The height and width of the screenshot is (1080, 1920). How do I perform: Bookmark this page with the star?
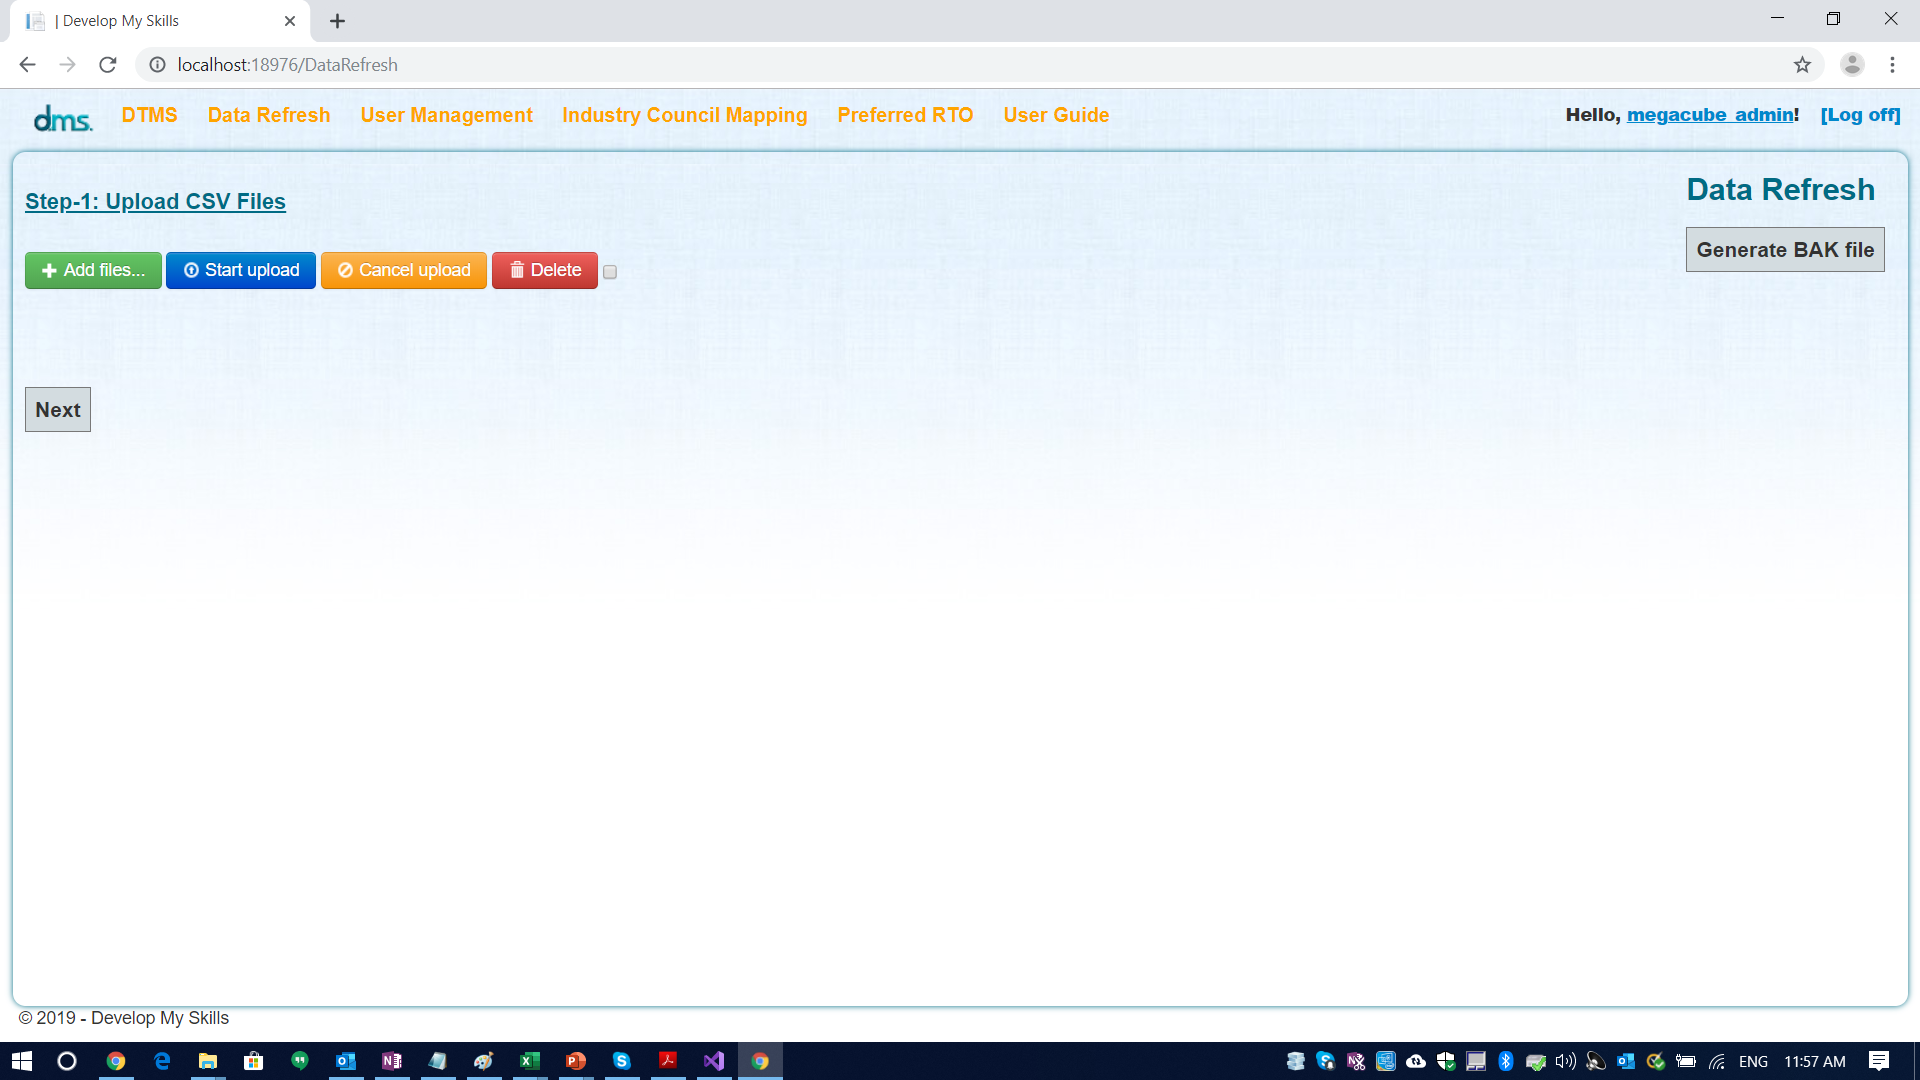pos(1802,65)
